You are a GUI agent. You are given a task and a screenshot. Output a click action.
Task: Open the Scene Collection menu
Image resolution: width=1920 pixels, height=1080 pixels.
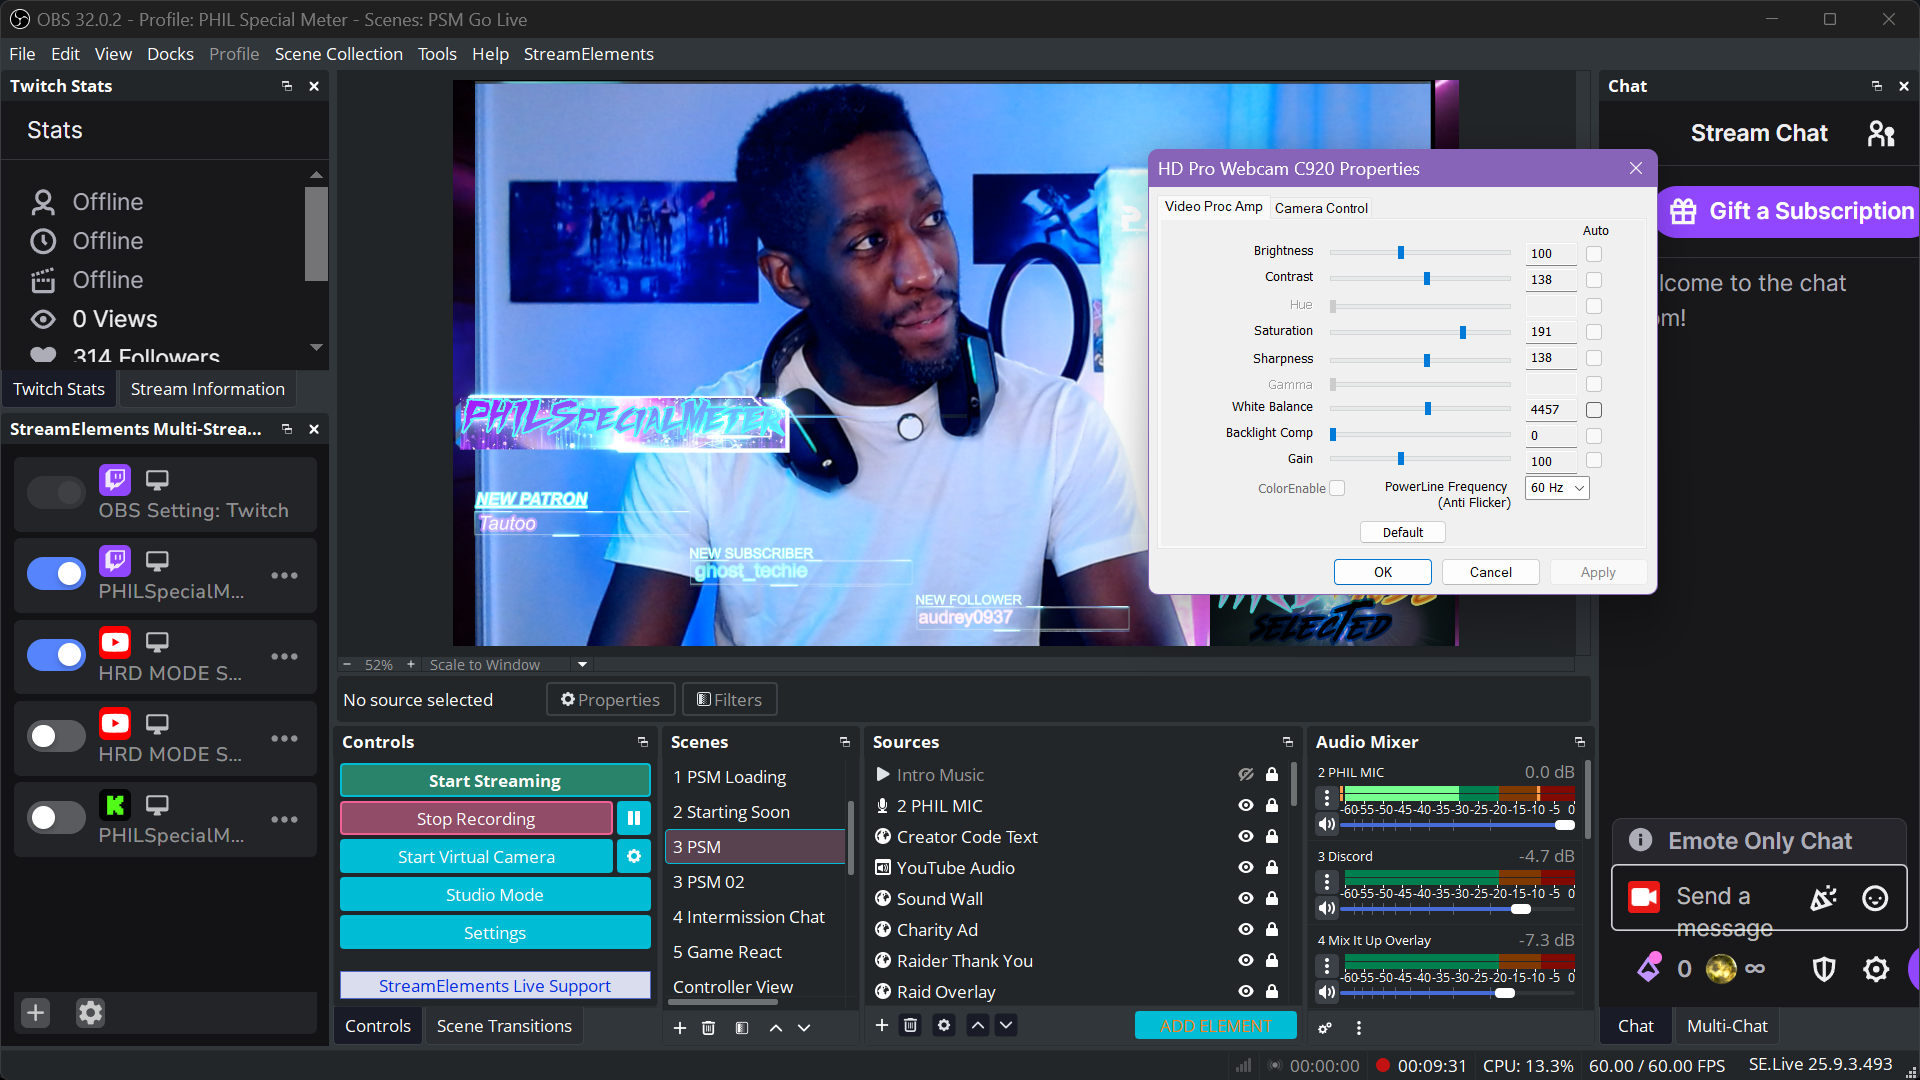(338, 54)
